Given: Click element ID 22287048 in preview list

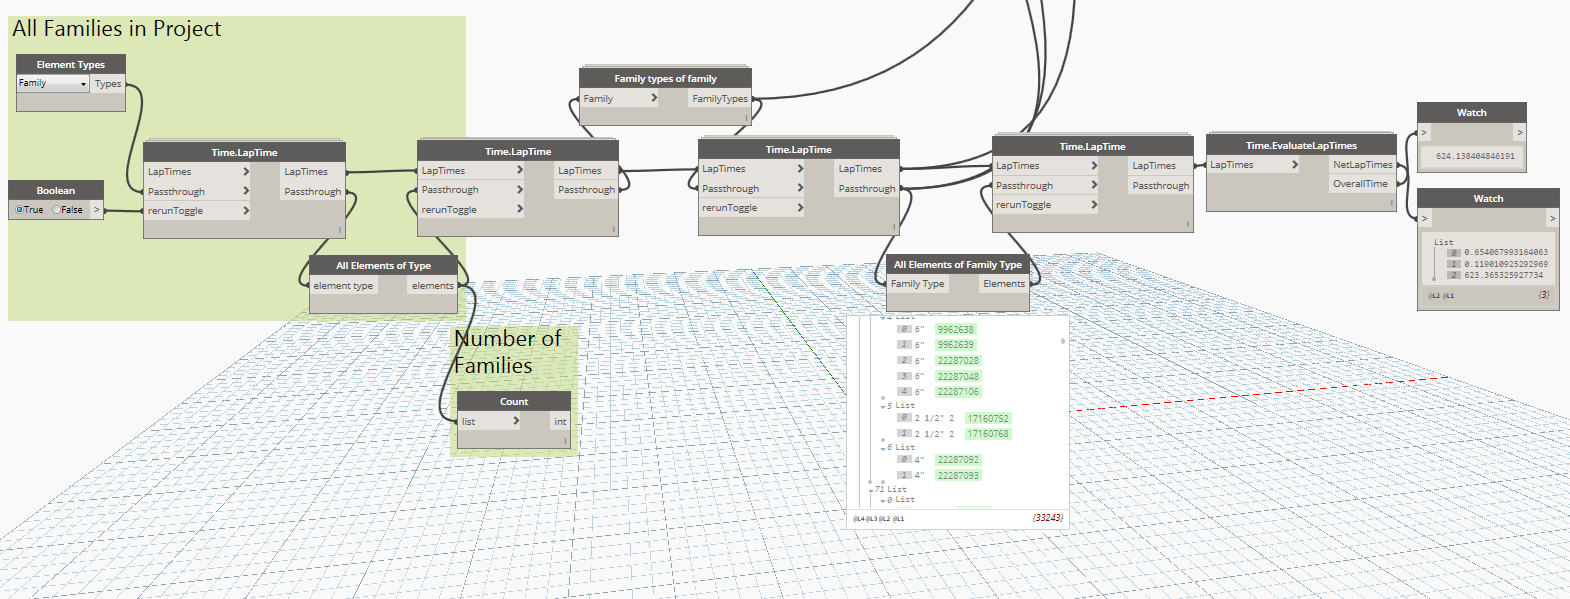Looking at the screenshot, I should 958,377.
